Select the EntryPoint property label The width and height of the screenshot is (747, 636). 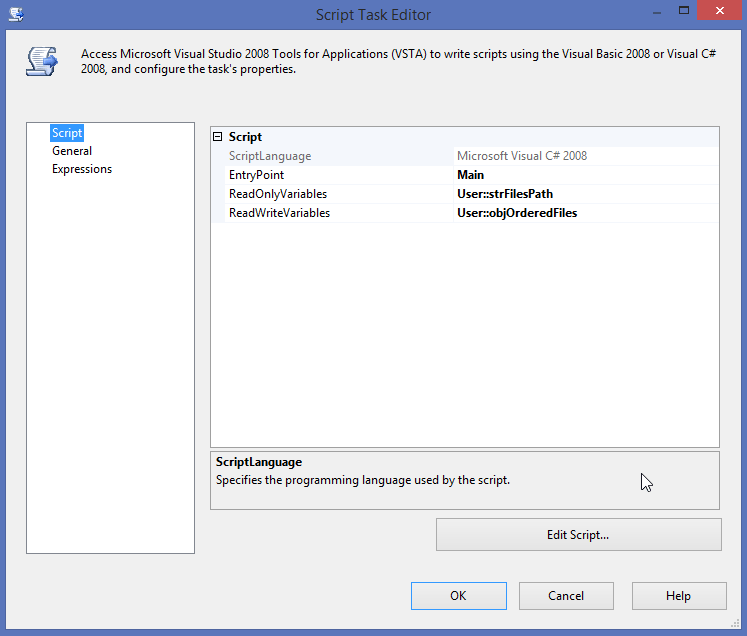256,175
